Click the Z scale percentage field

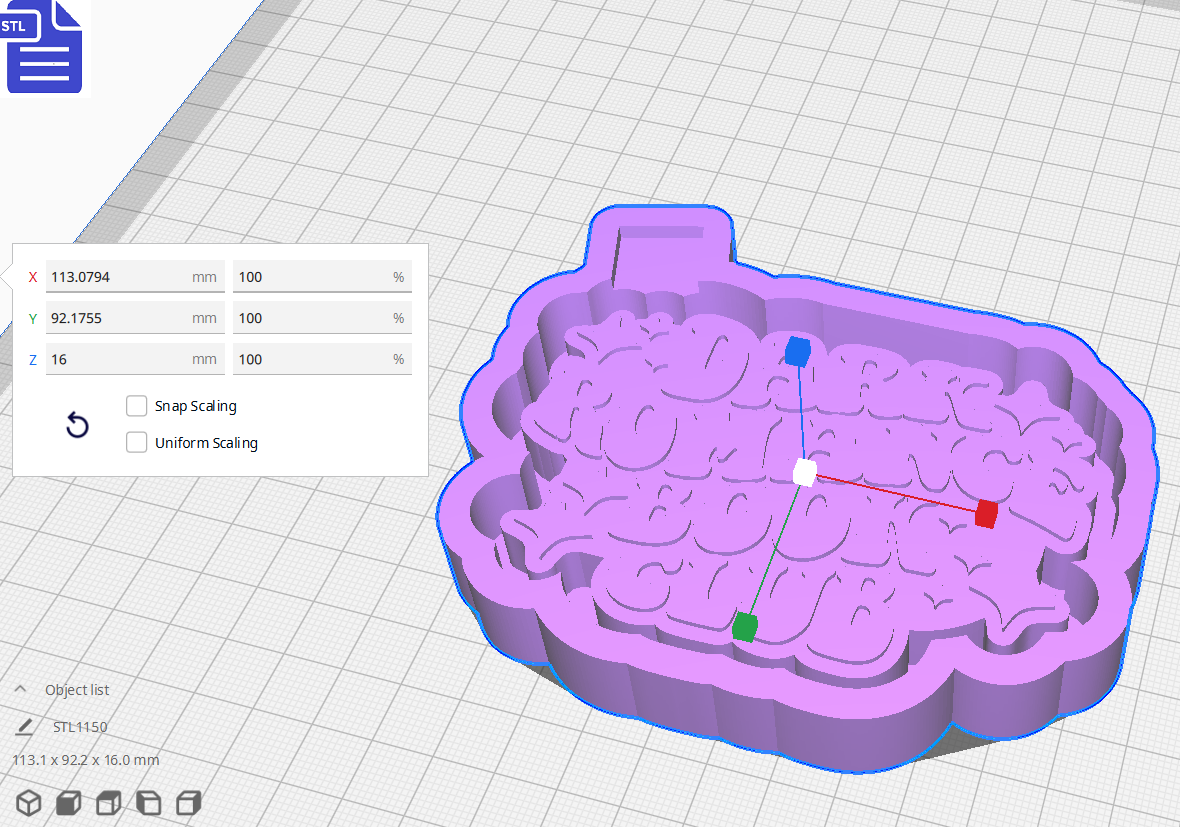310,359
